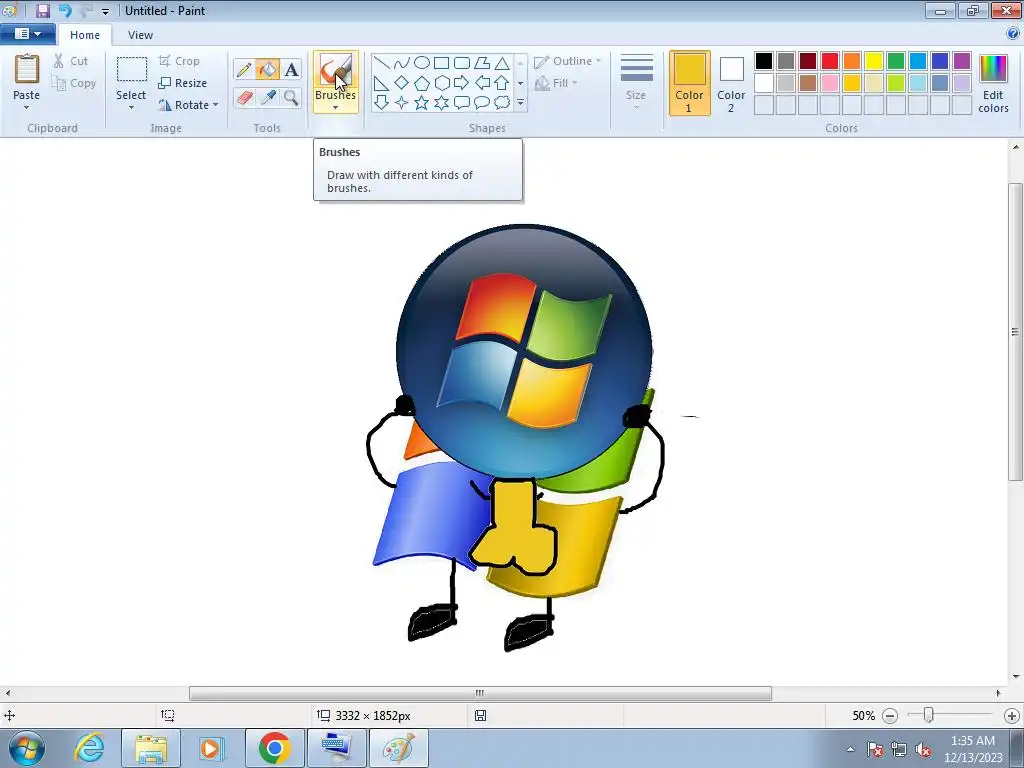Screen dimensions: 1024x768
Task: Open Paint Help question mark
Action: click(x=1013, y=34)
